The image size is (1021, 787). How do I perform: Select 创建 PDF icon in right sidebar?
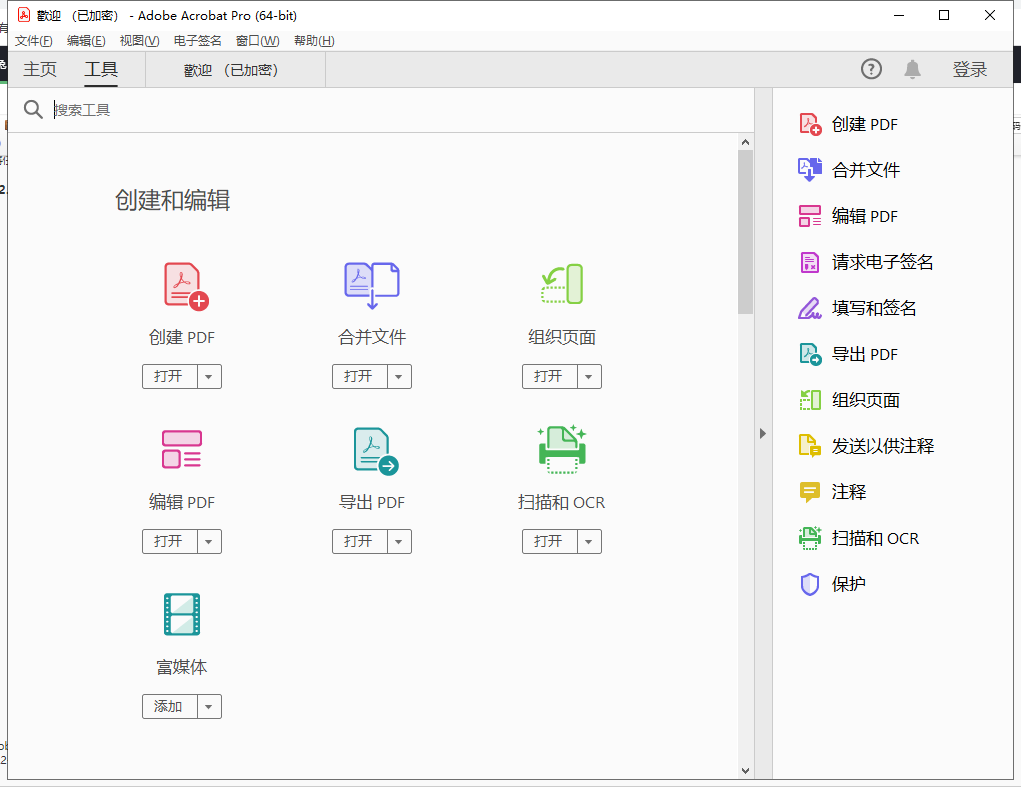point(810,124)
